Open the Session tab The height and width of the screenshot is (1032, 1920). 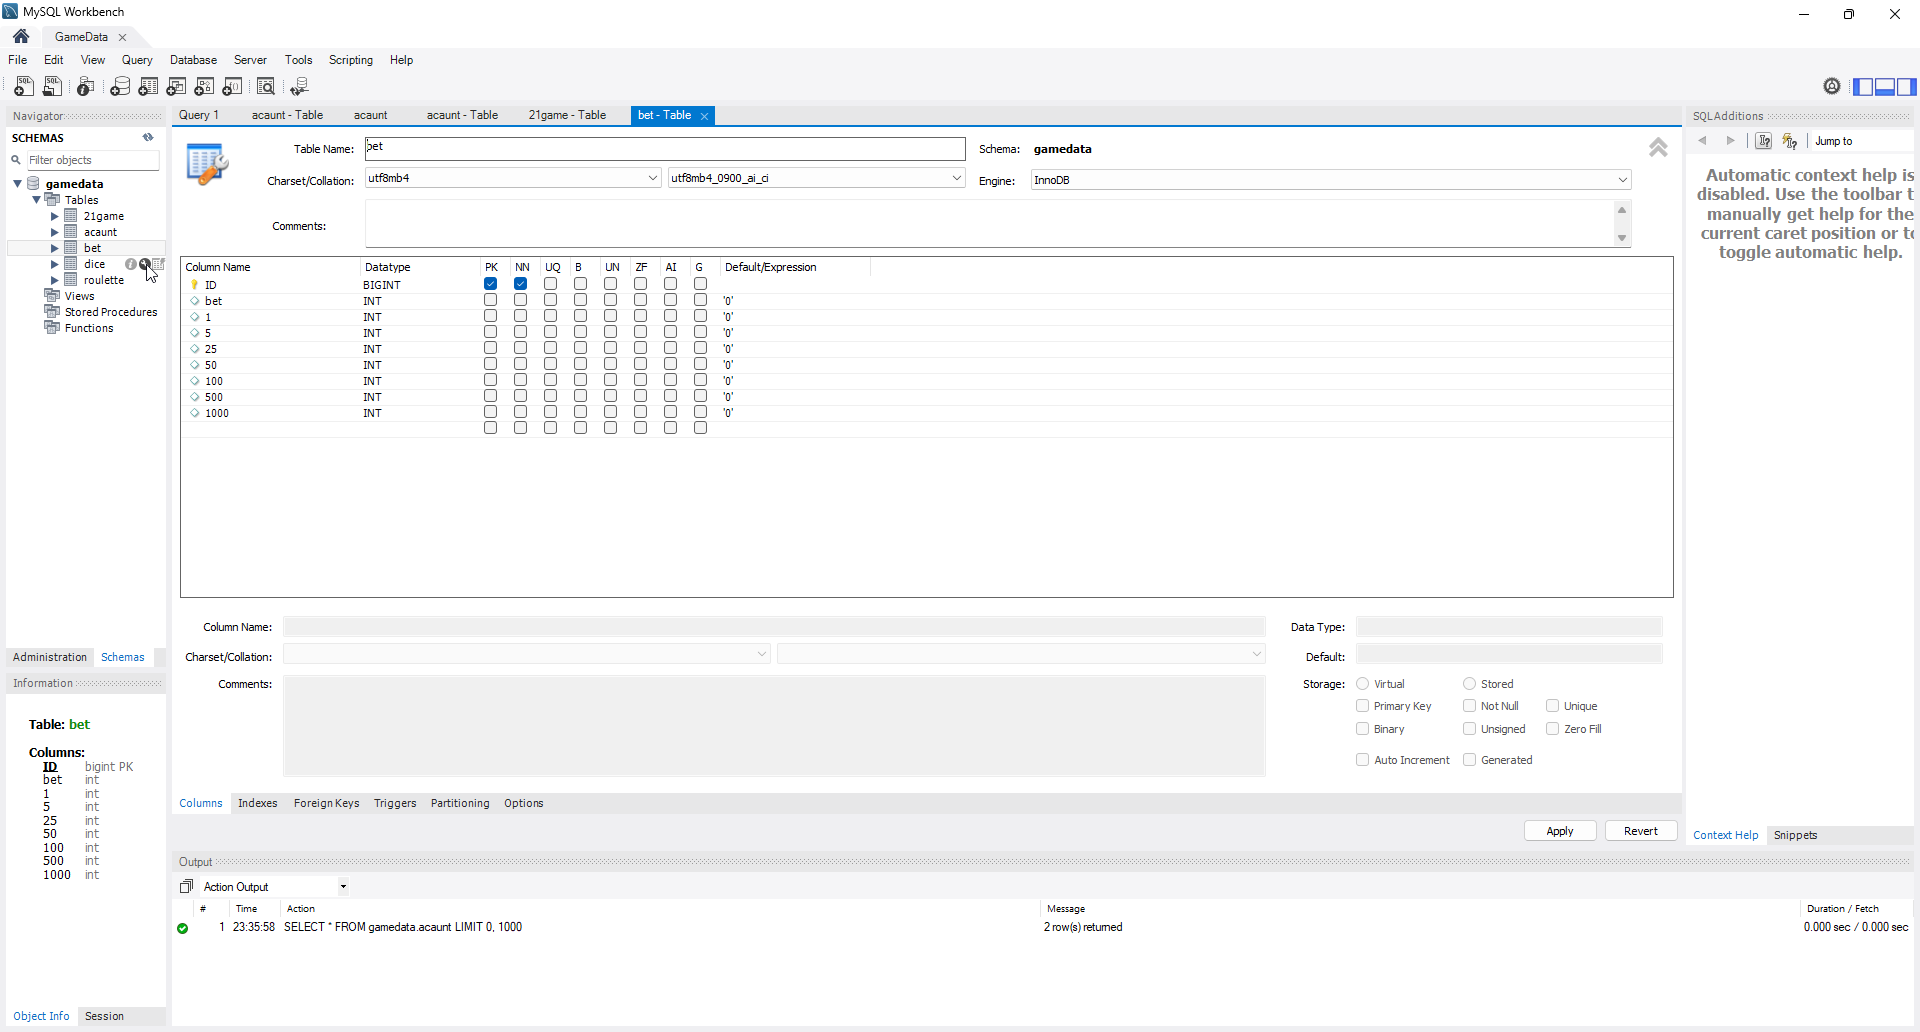(104, 1016)
